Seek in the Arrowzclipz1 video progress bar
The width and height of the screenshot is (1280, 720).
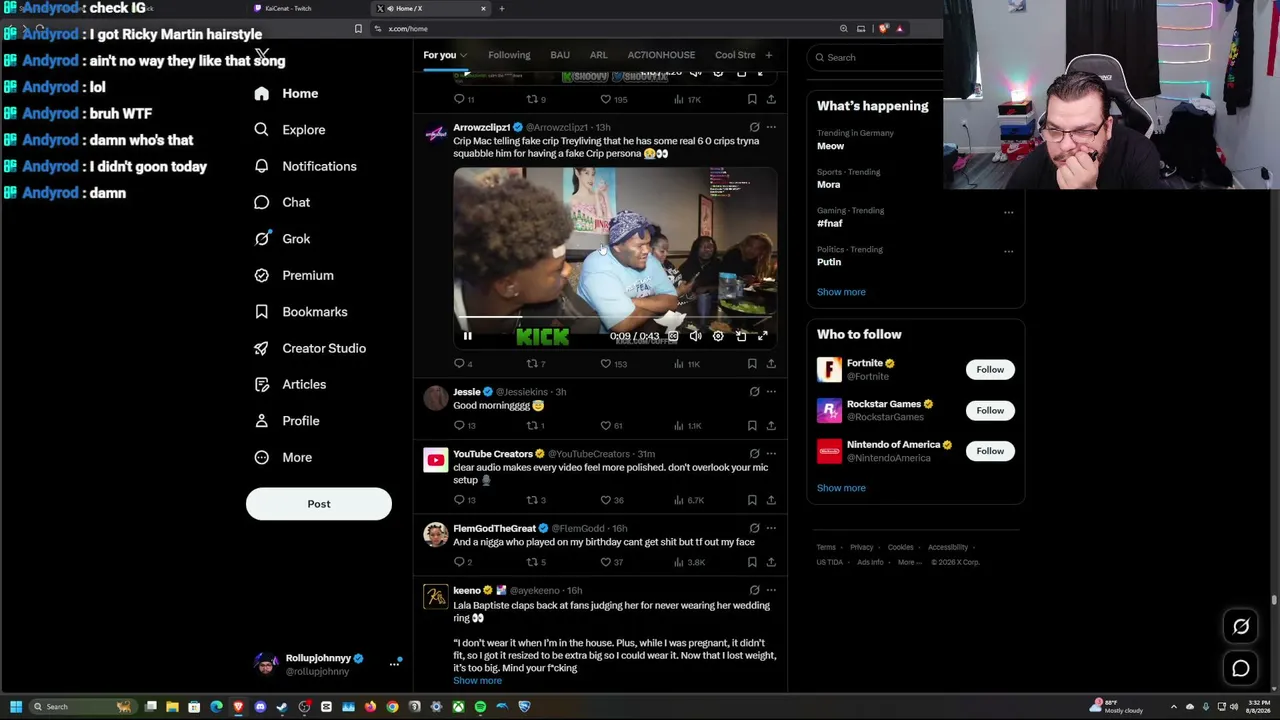pos(615,317)
